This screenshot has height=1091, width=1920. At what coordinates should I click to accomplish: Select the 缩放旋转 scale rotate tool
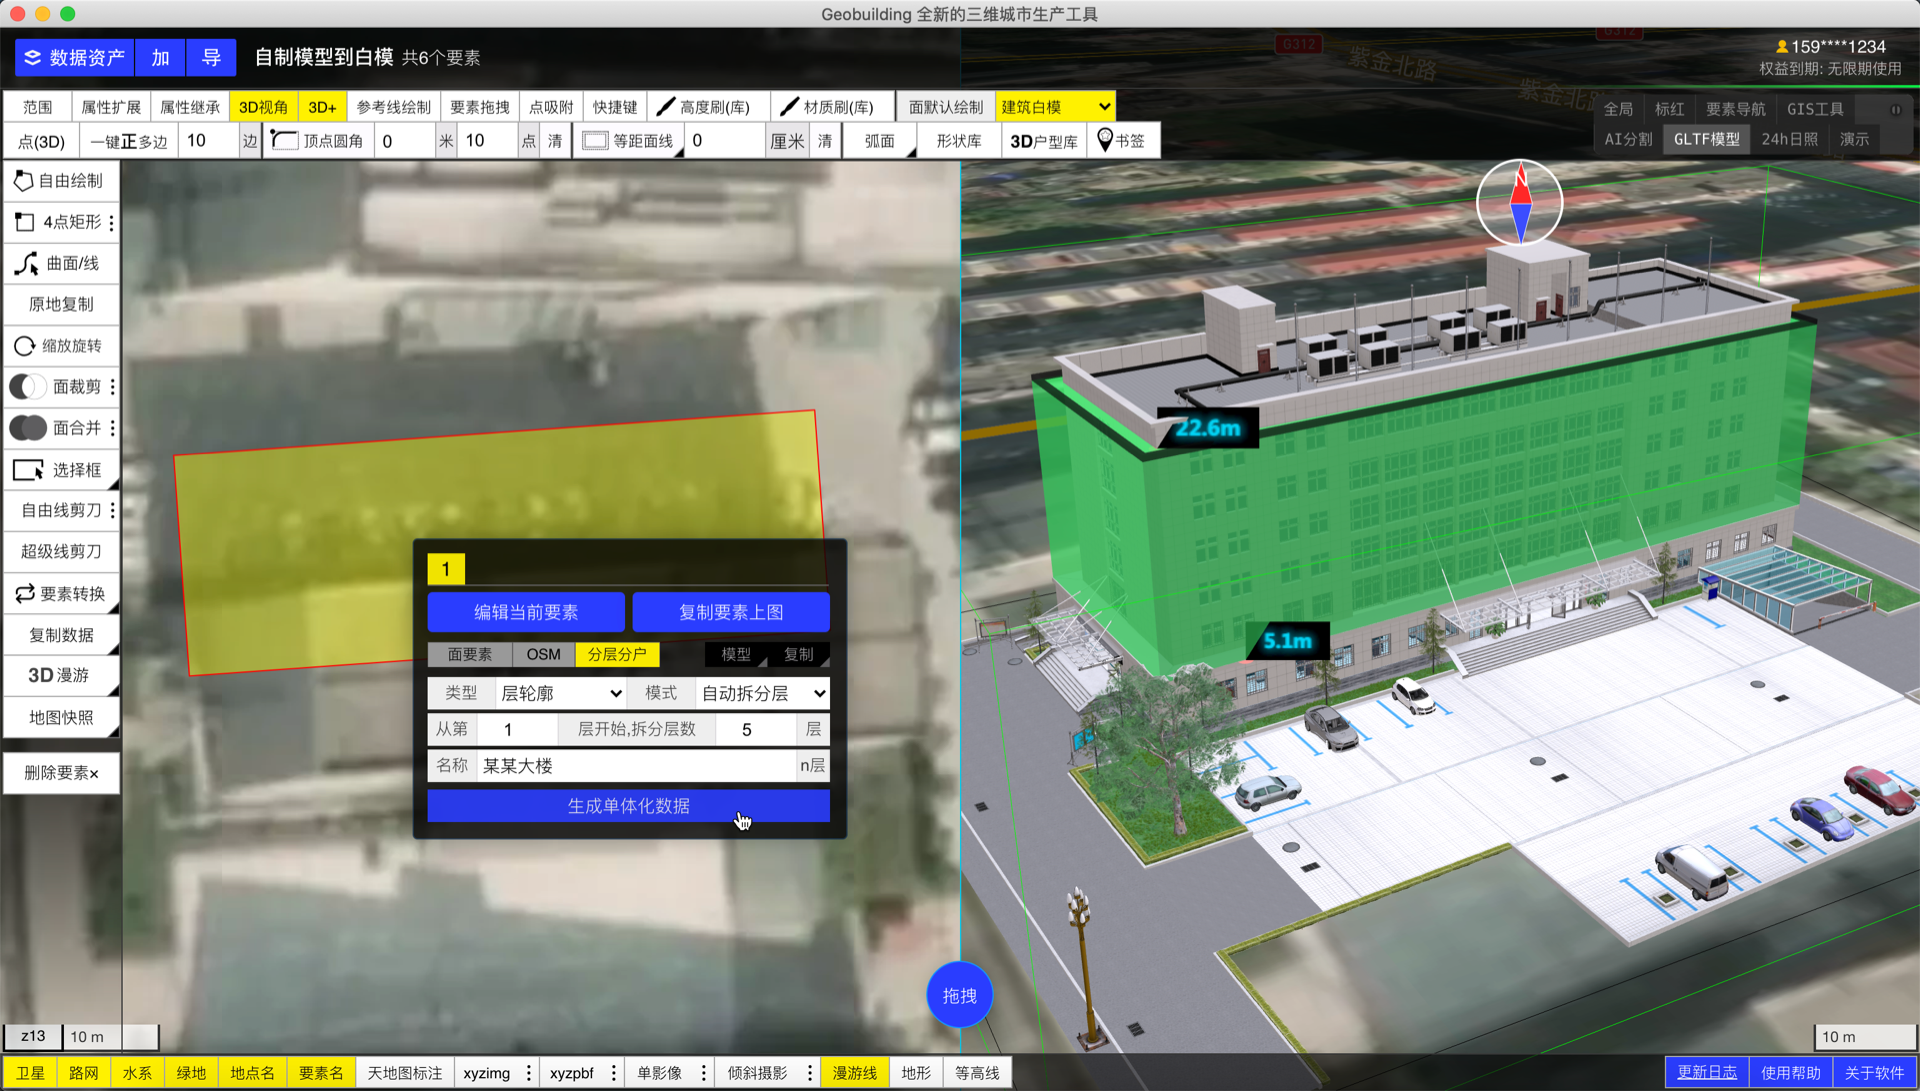(61, 346)
